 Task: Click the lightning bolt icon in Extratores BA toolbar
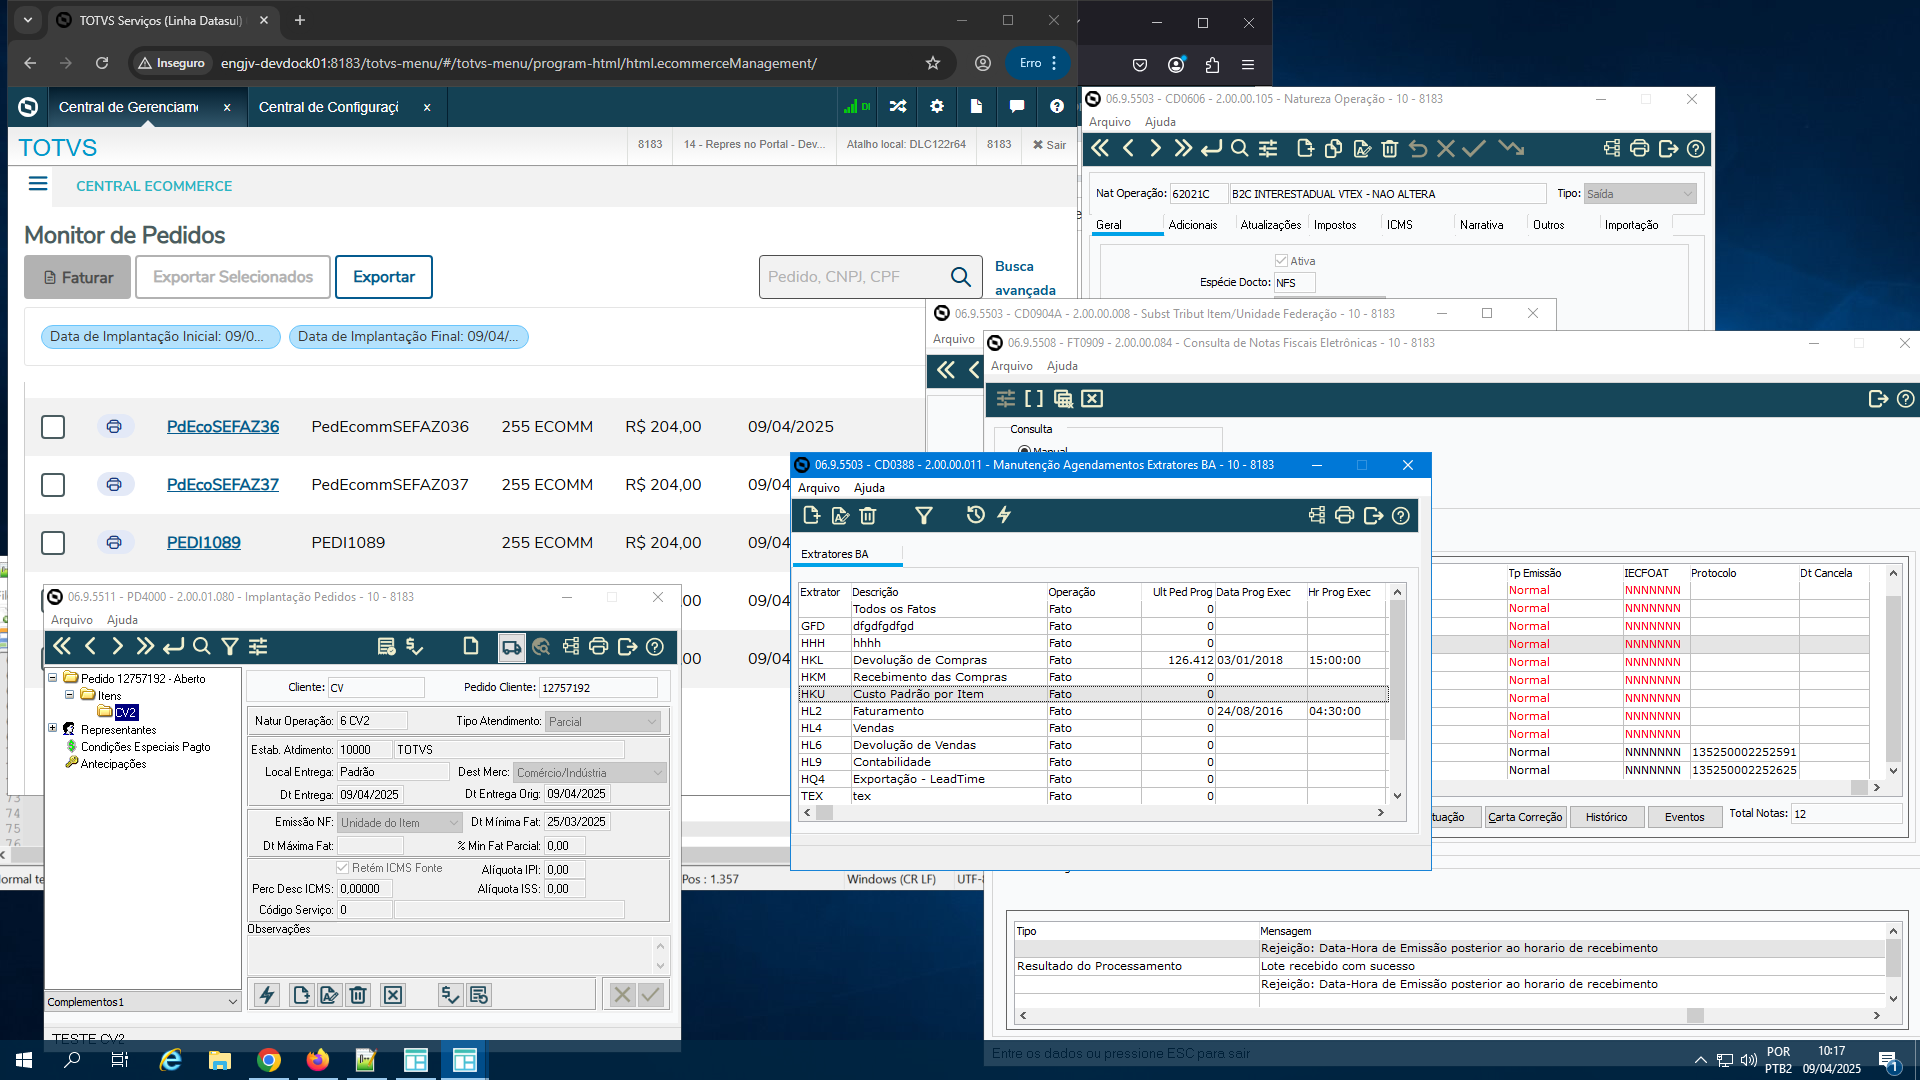coord(1004,515)
